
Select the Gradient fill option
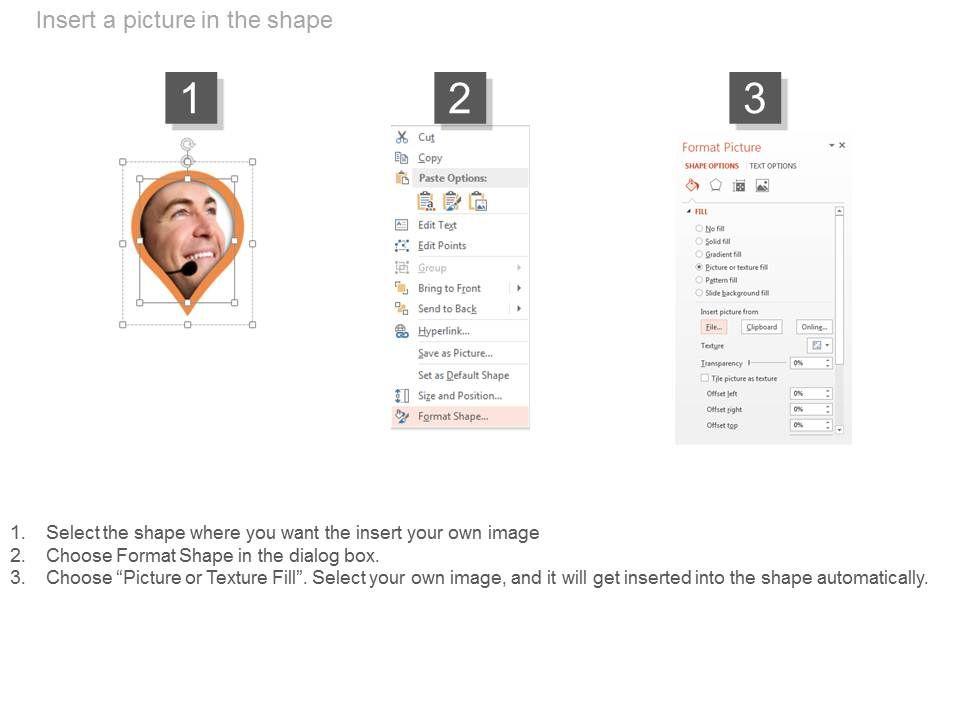[699, 255]
